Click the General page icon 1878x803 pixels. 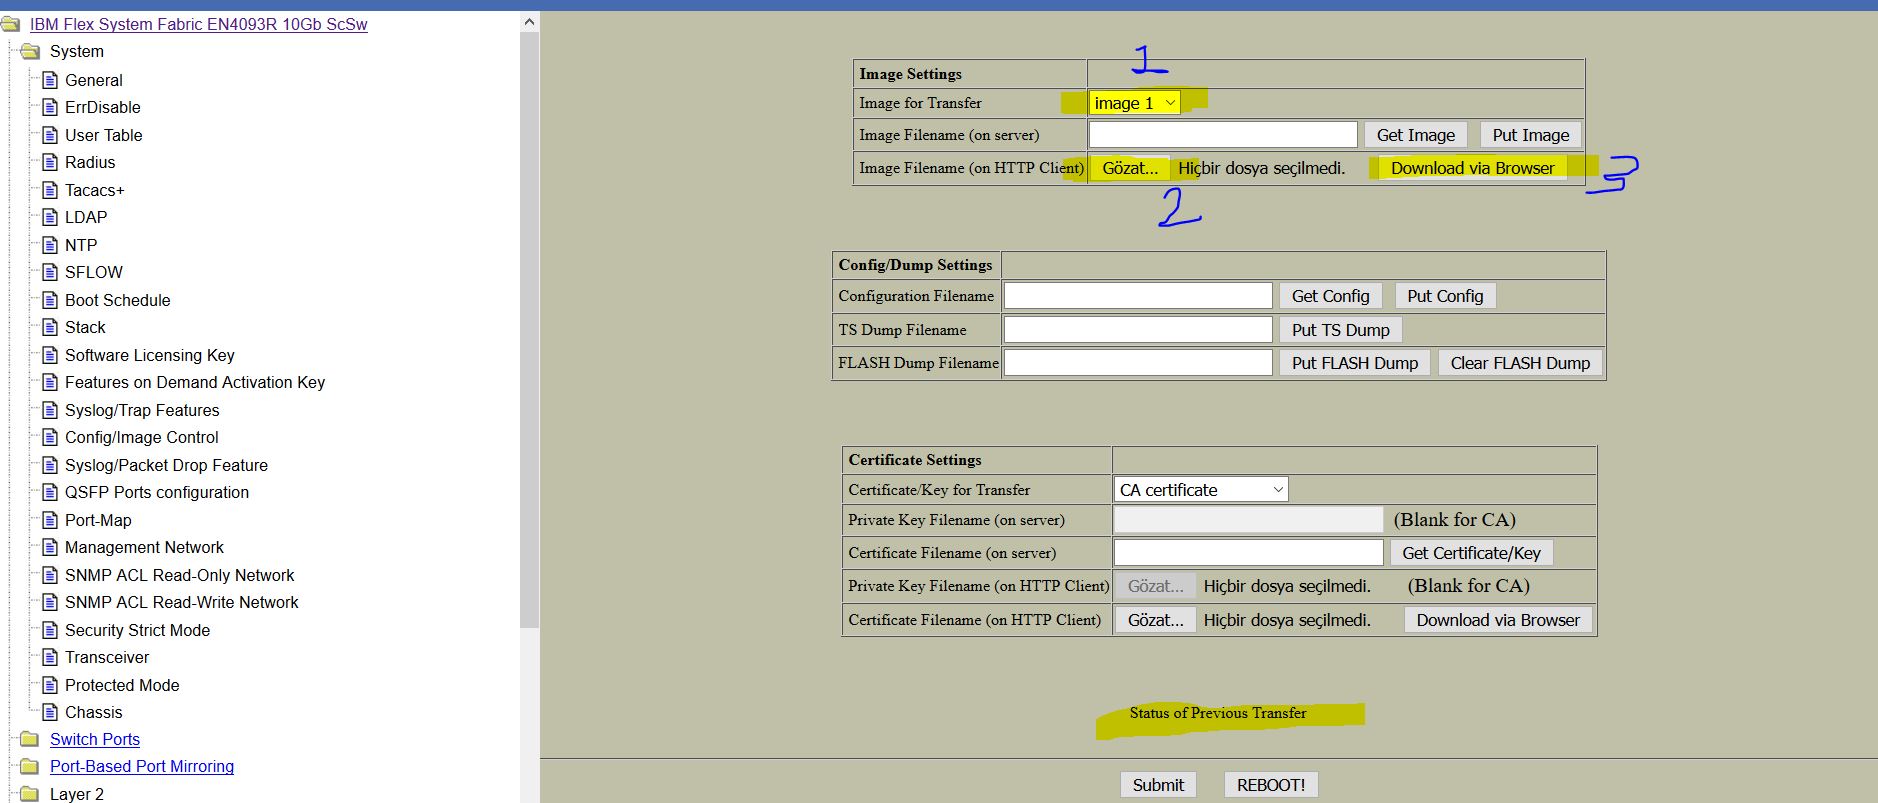pyautogui.click(x=50, y=80)
